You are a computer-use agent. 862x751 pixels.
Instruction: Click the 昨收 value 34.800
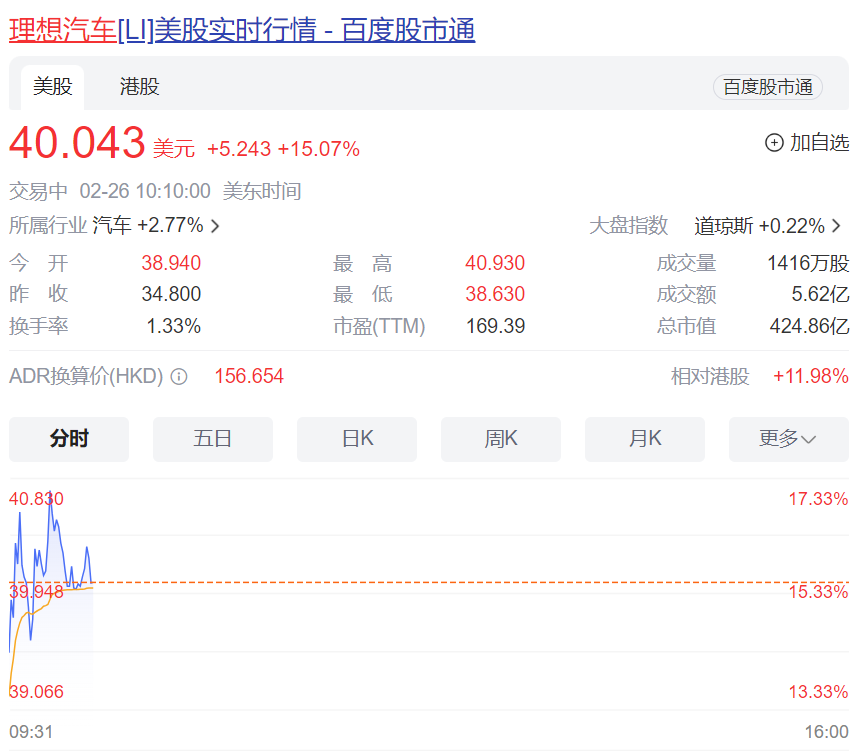click(x=171, y=294)
